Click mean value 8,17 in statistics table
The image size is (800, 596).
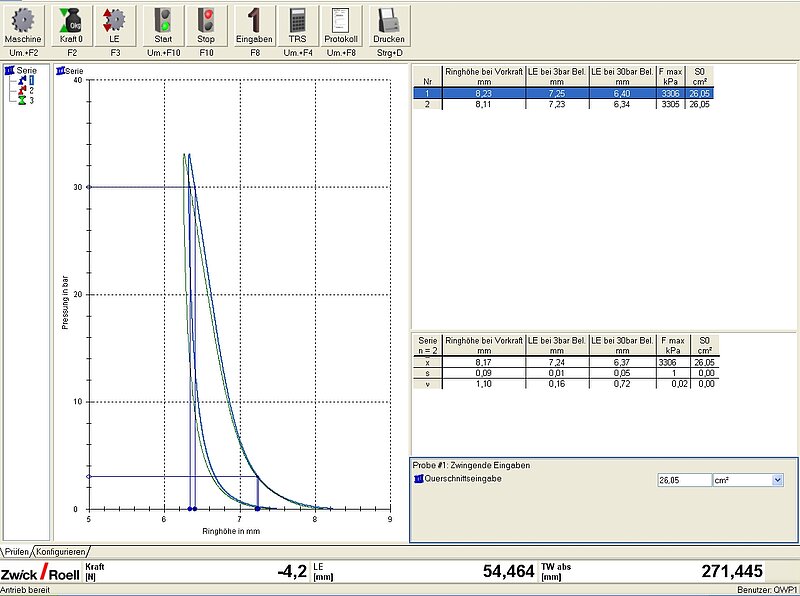click(484, 362)
